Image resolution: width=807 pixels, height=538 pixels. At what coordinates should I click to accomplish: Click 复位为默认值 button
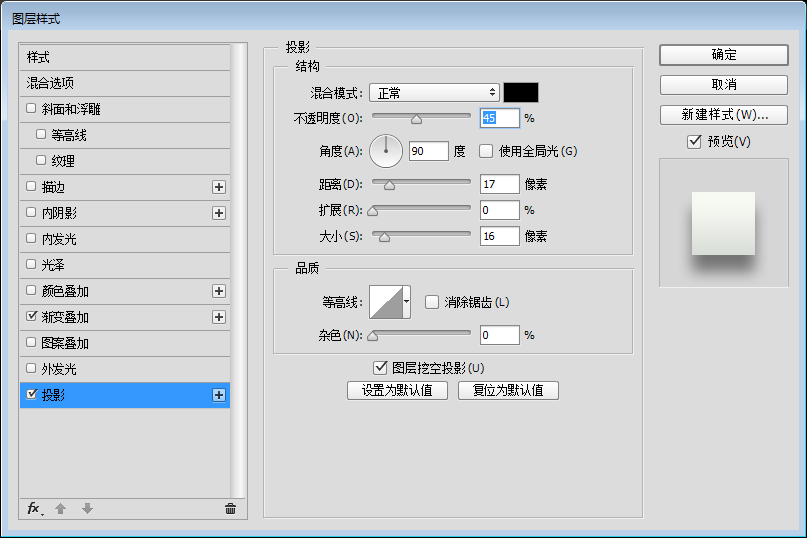click(x=508, y=390)
